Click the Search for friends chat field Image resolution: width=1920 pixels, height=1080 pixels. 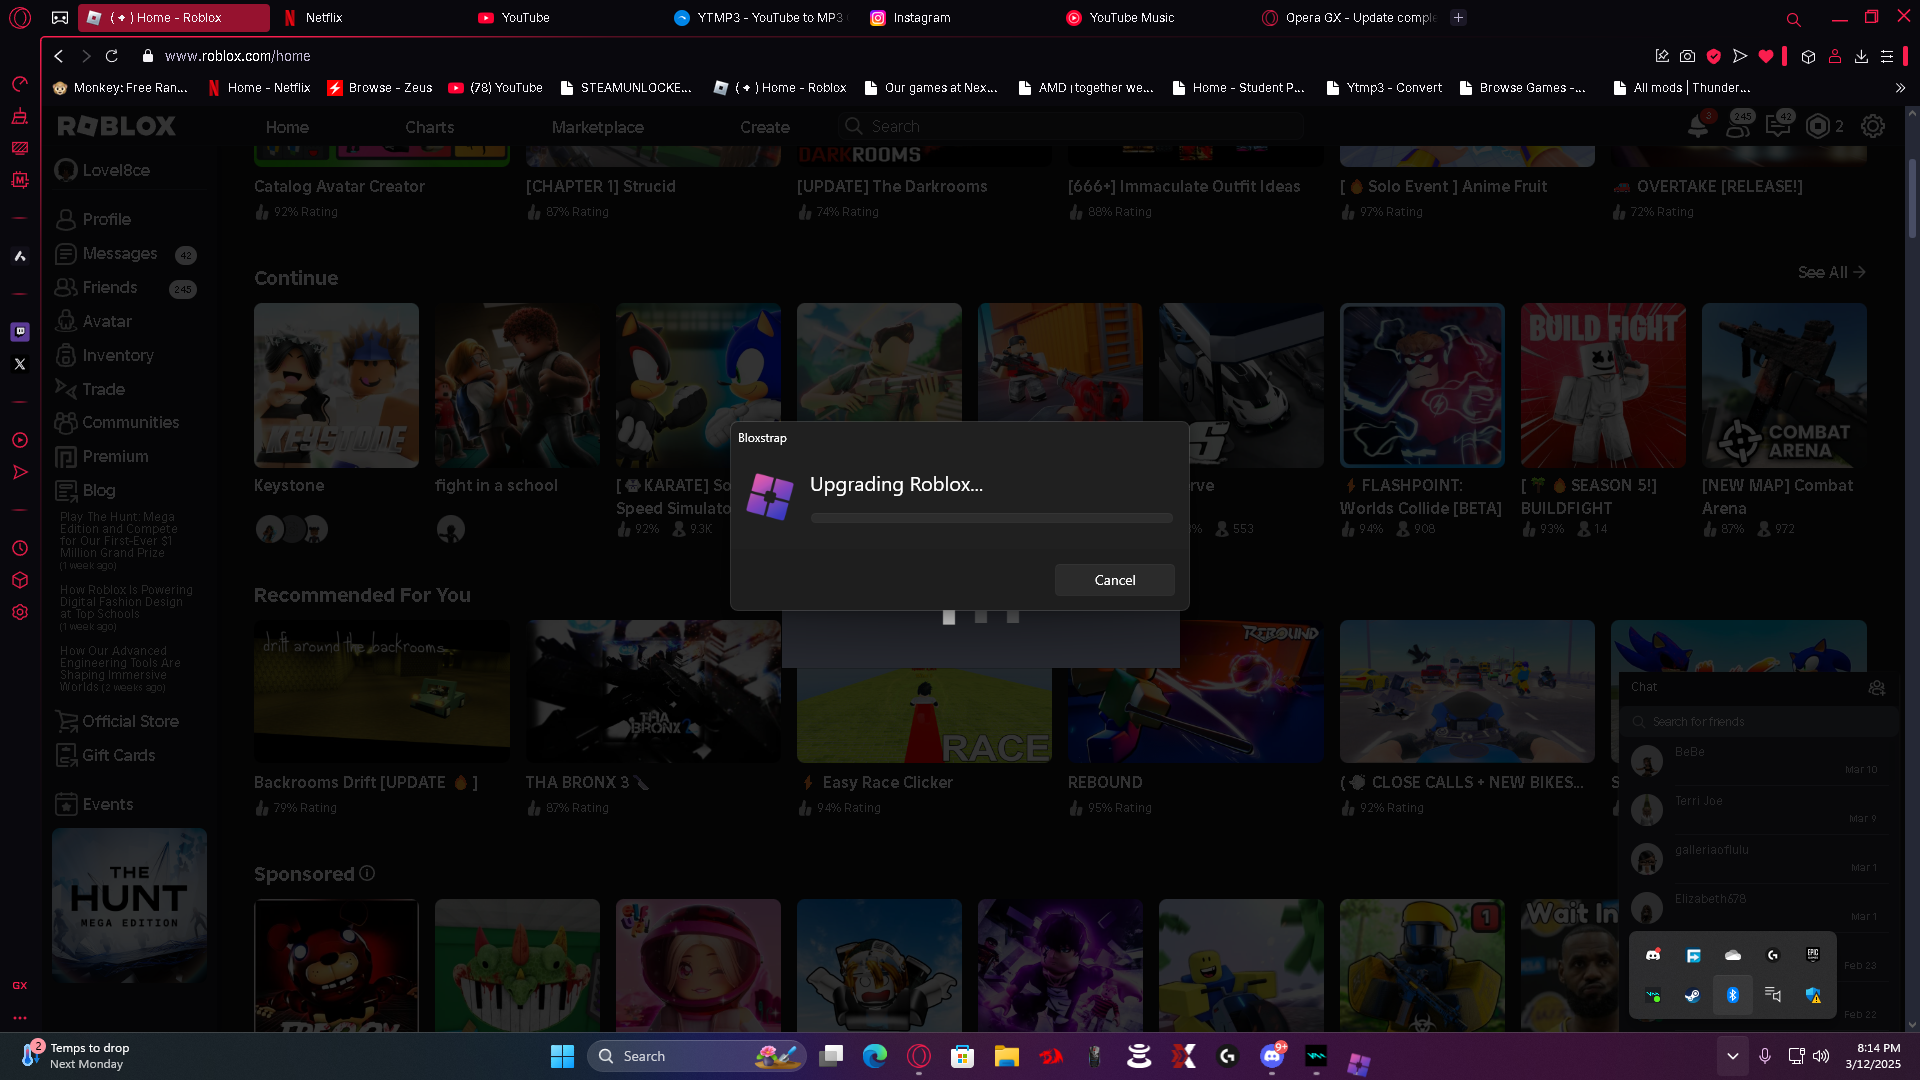click(x=1760, y=721)
